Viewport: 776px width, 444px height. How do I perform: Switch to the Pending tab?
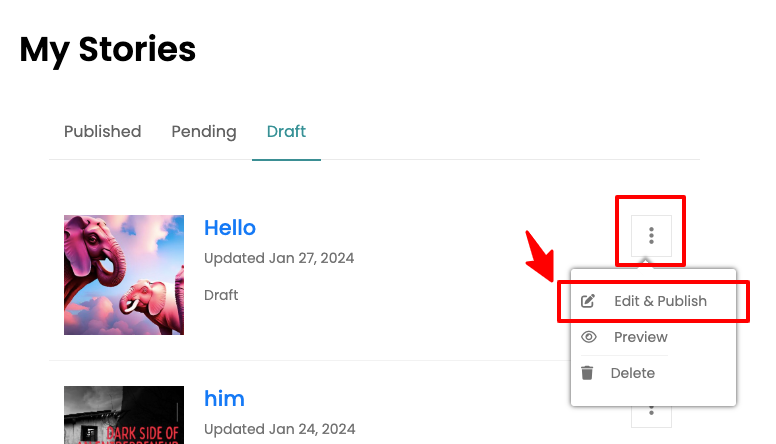204,132
